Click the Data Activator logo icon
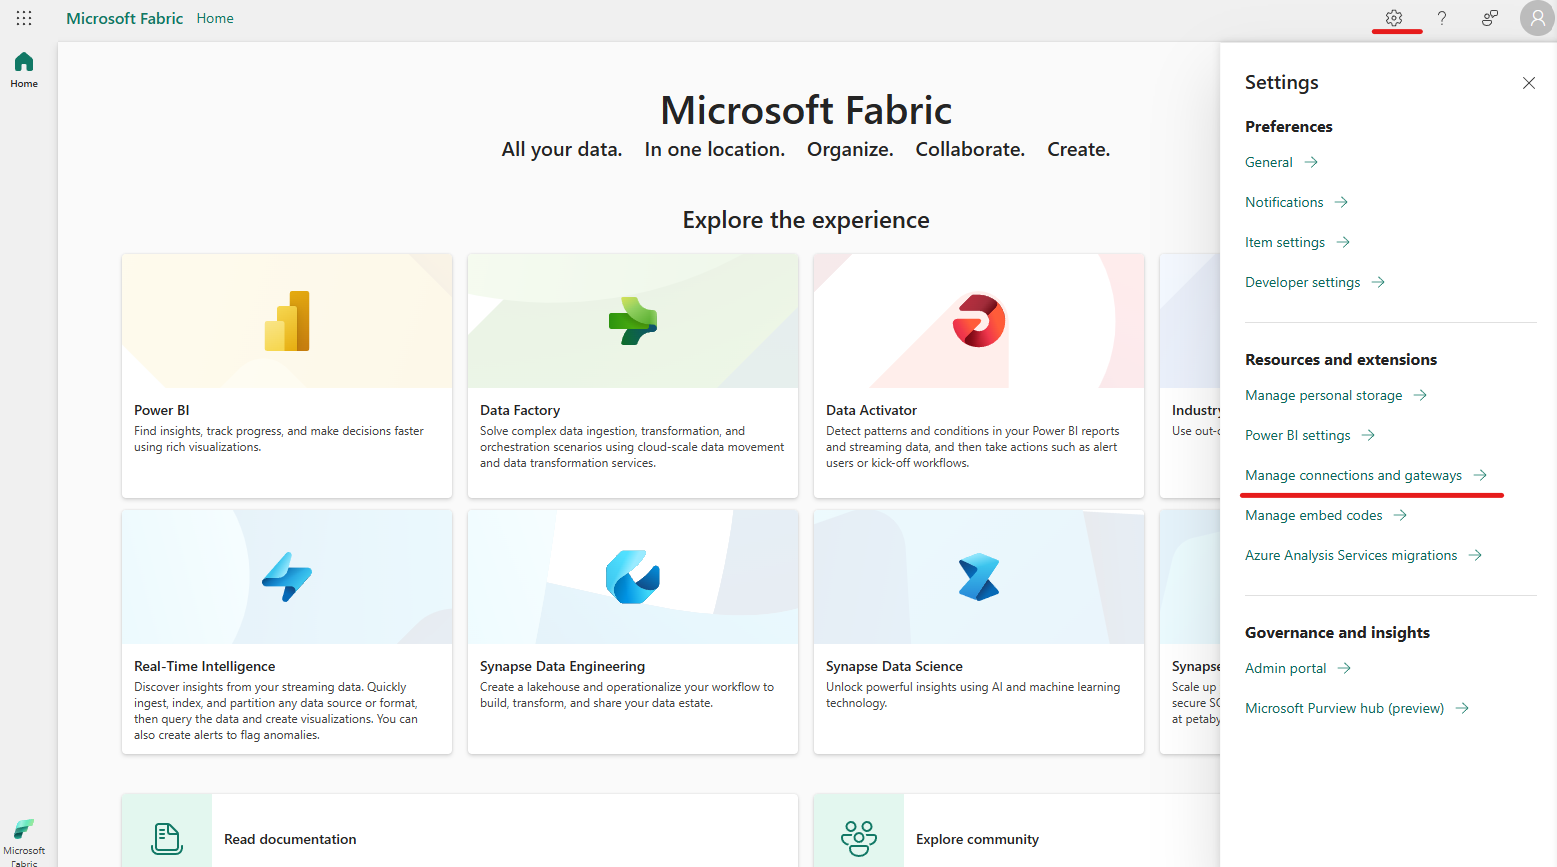 pyautogui.click(x=979, y=321)
